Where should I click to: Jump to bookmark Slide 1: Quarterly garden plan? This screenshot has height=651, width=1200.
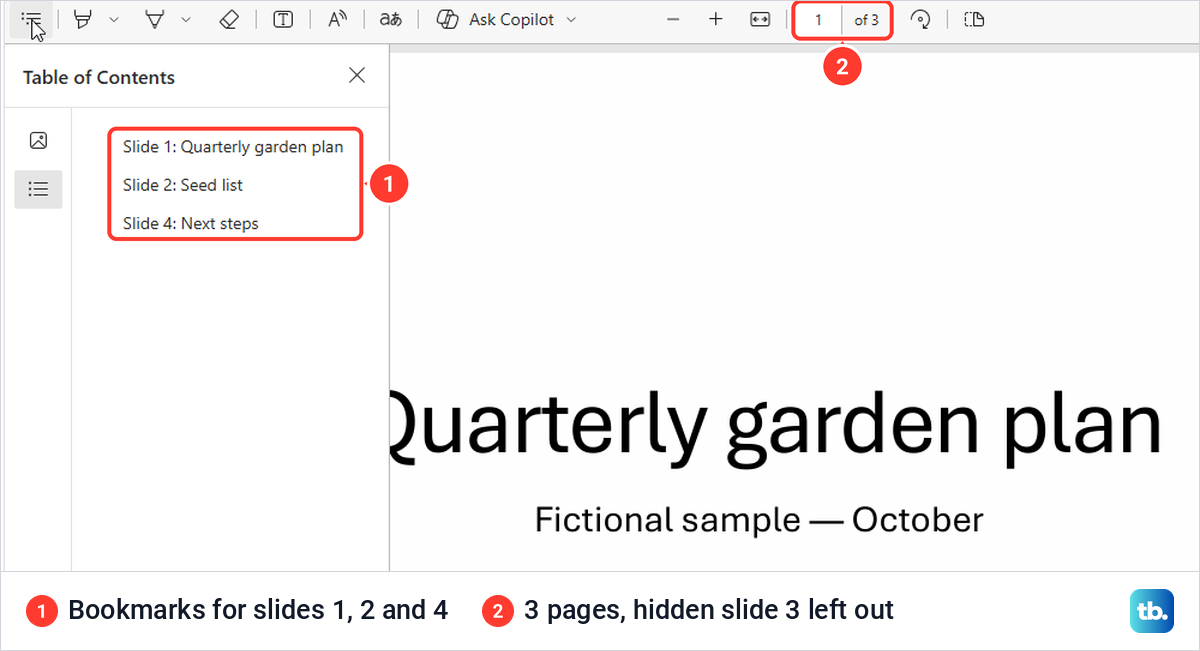233,147
